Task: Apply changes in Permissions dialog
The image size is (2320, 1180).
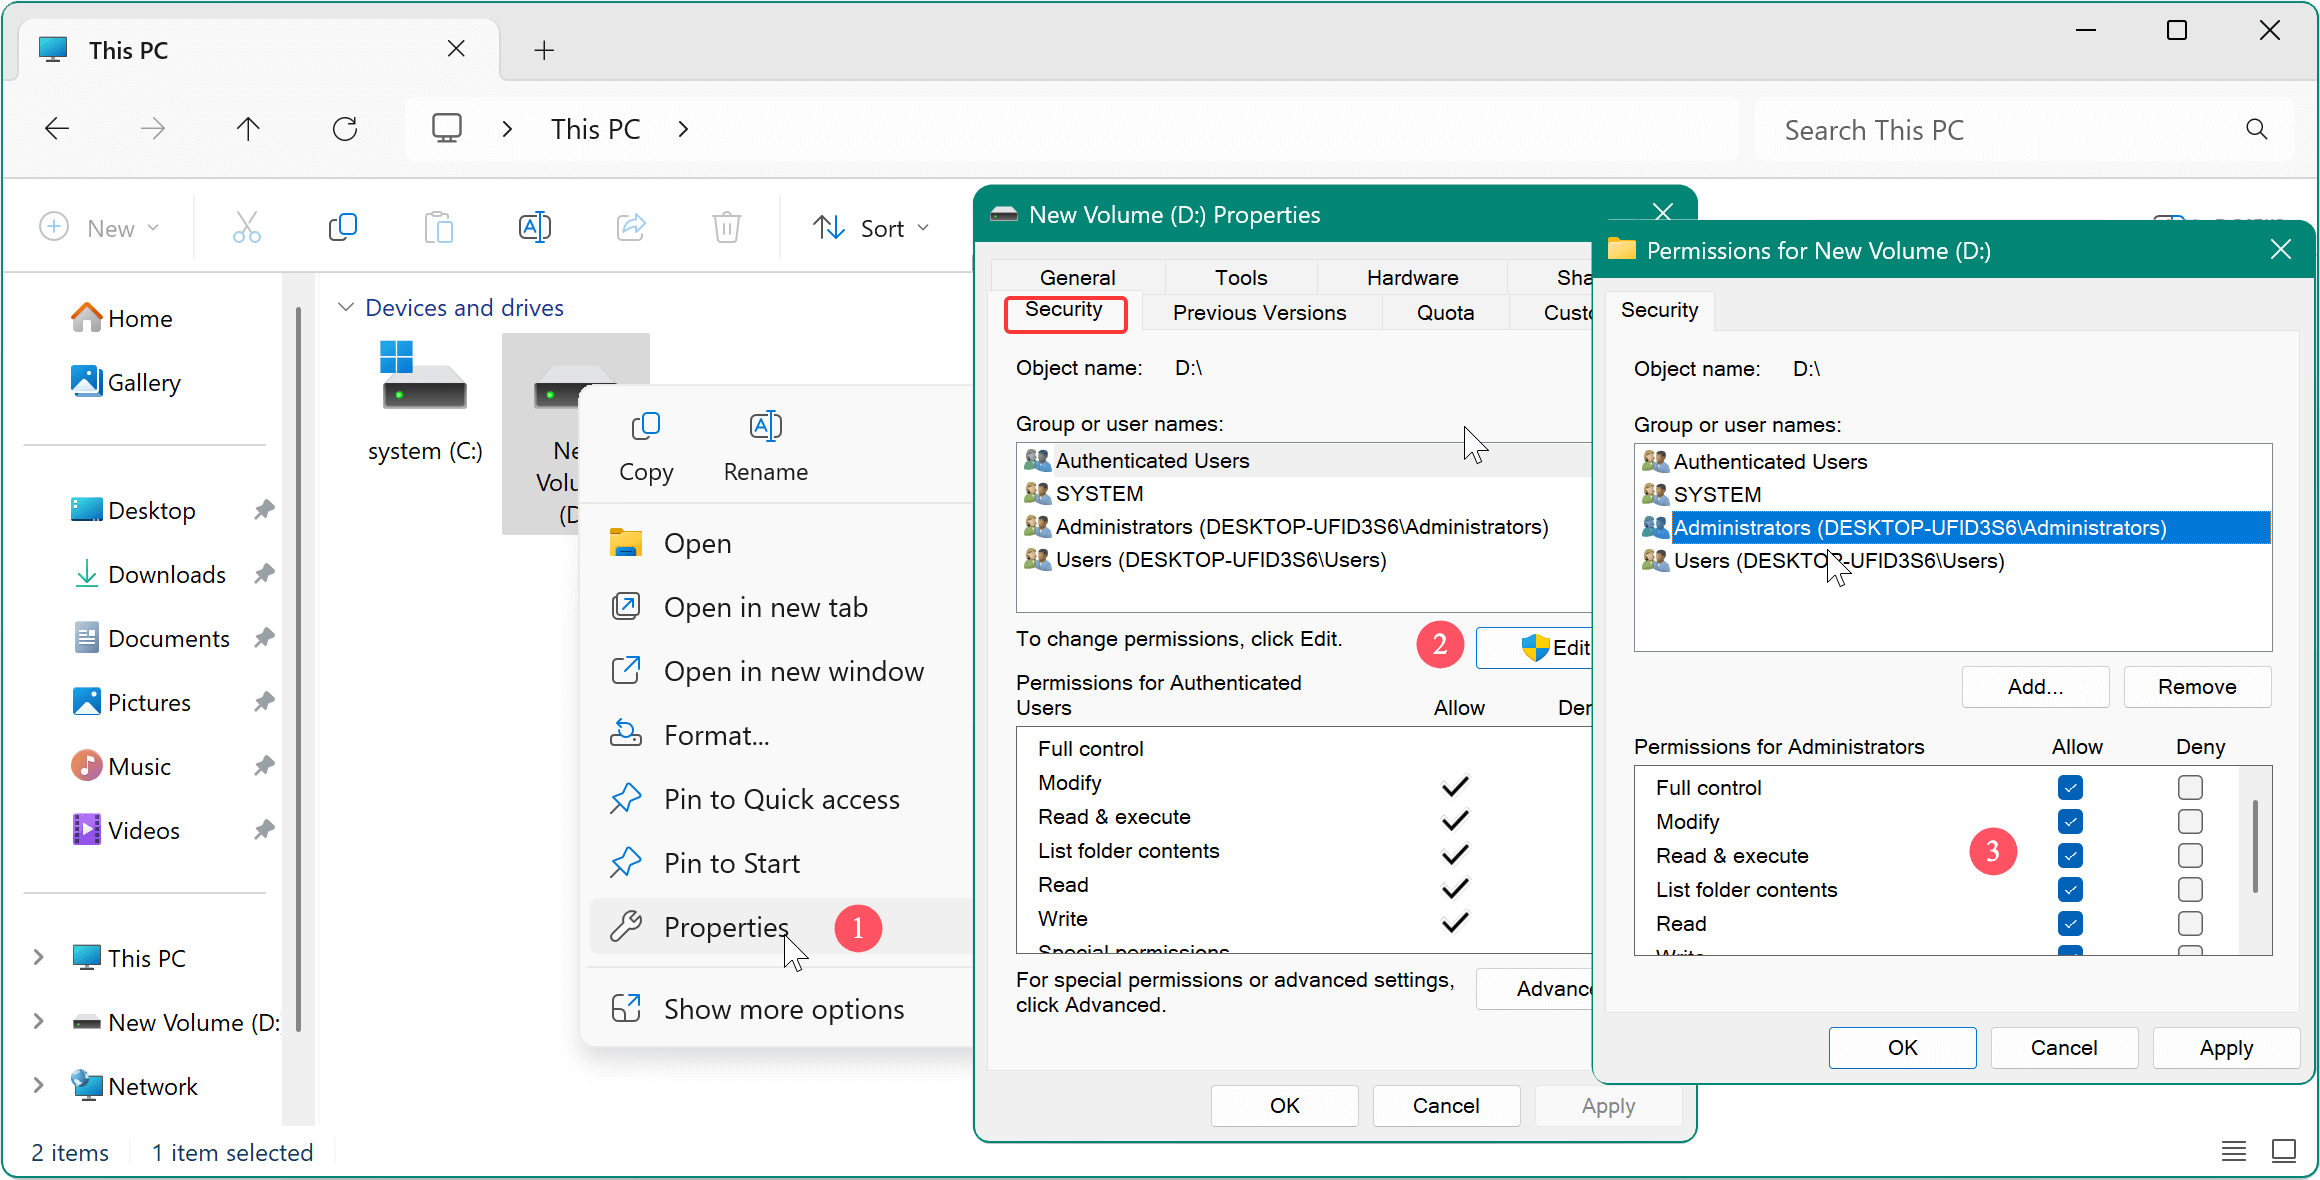Action: pos(2226,1047)
